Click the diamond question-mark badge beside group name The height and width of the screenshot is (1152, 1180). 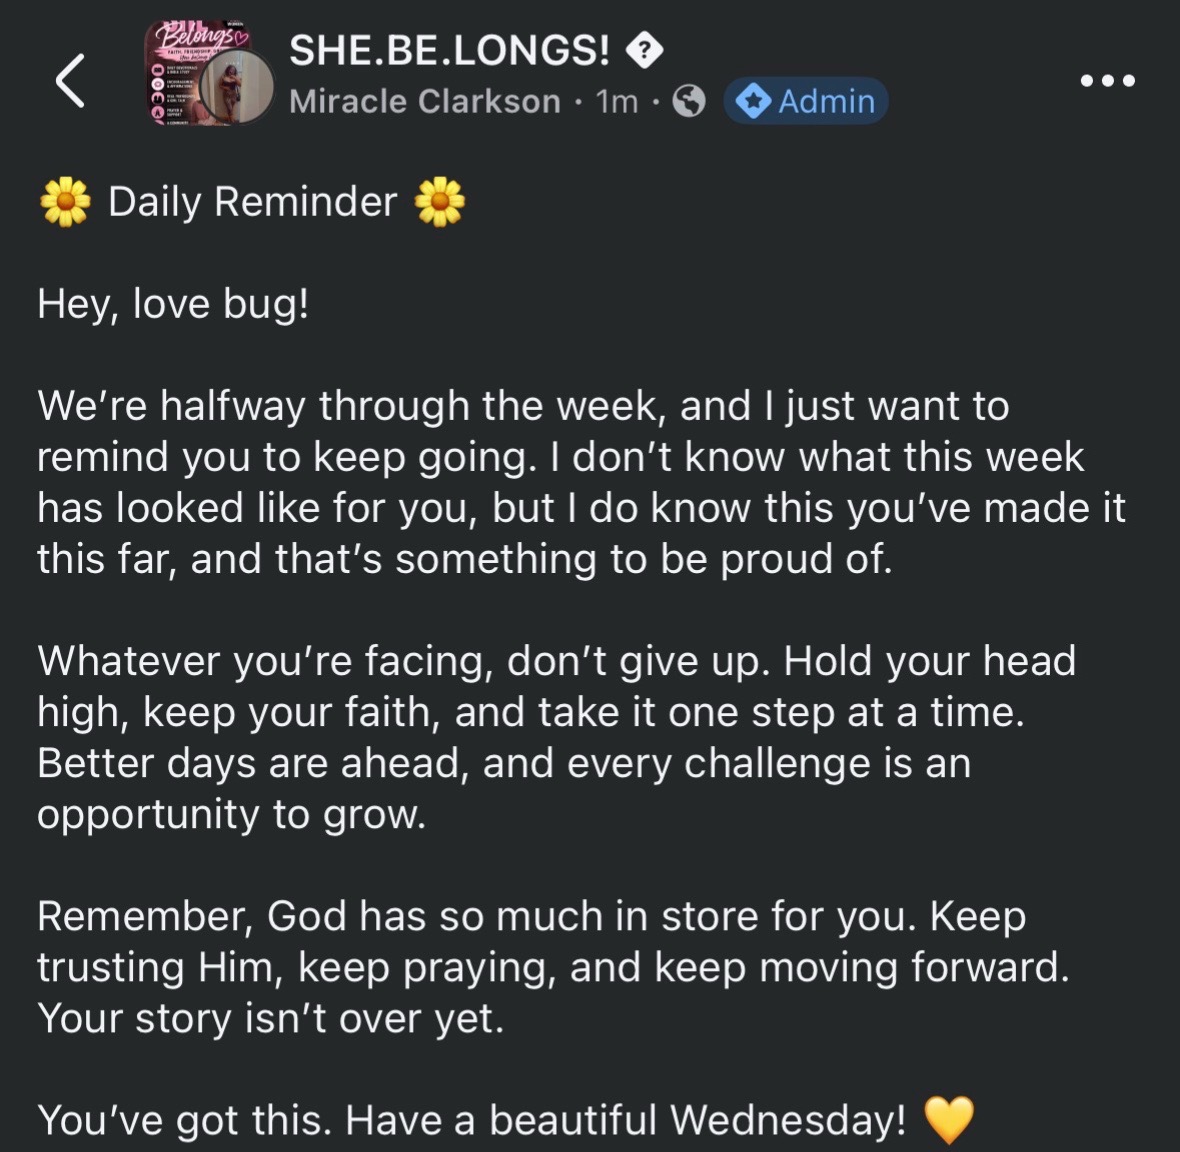coord(645,52)
